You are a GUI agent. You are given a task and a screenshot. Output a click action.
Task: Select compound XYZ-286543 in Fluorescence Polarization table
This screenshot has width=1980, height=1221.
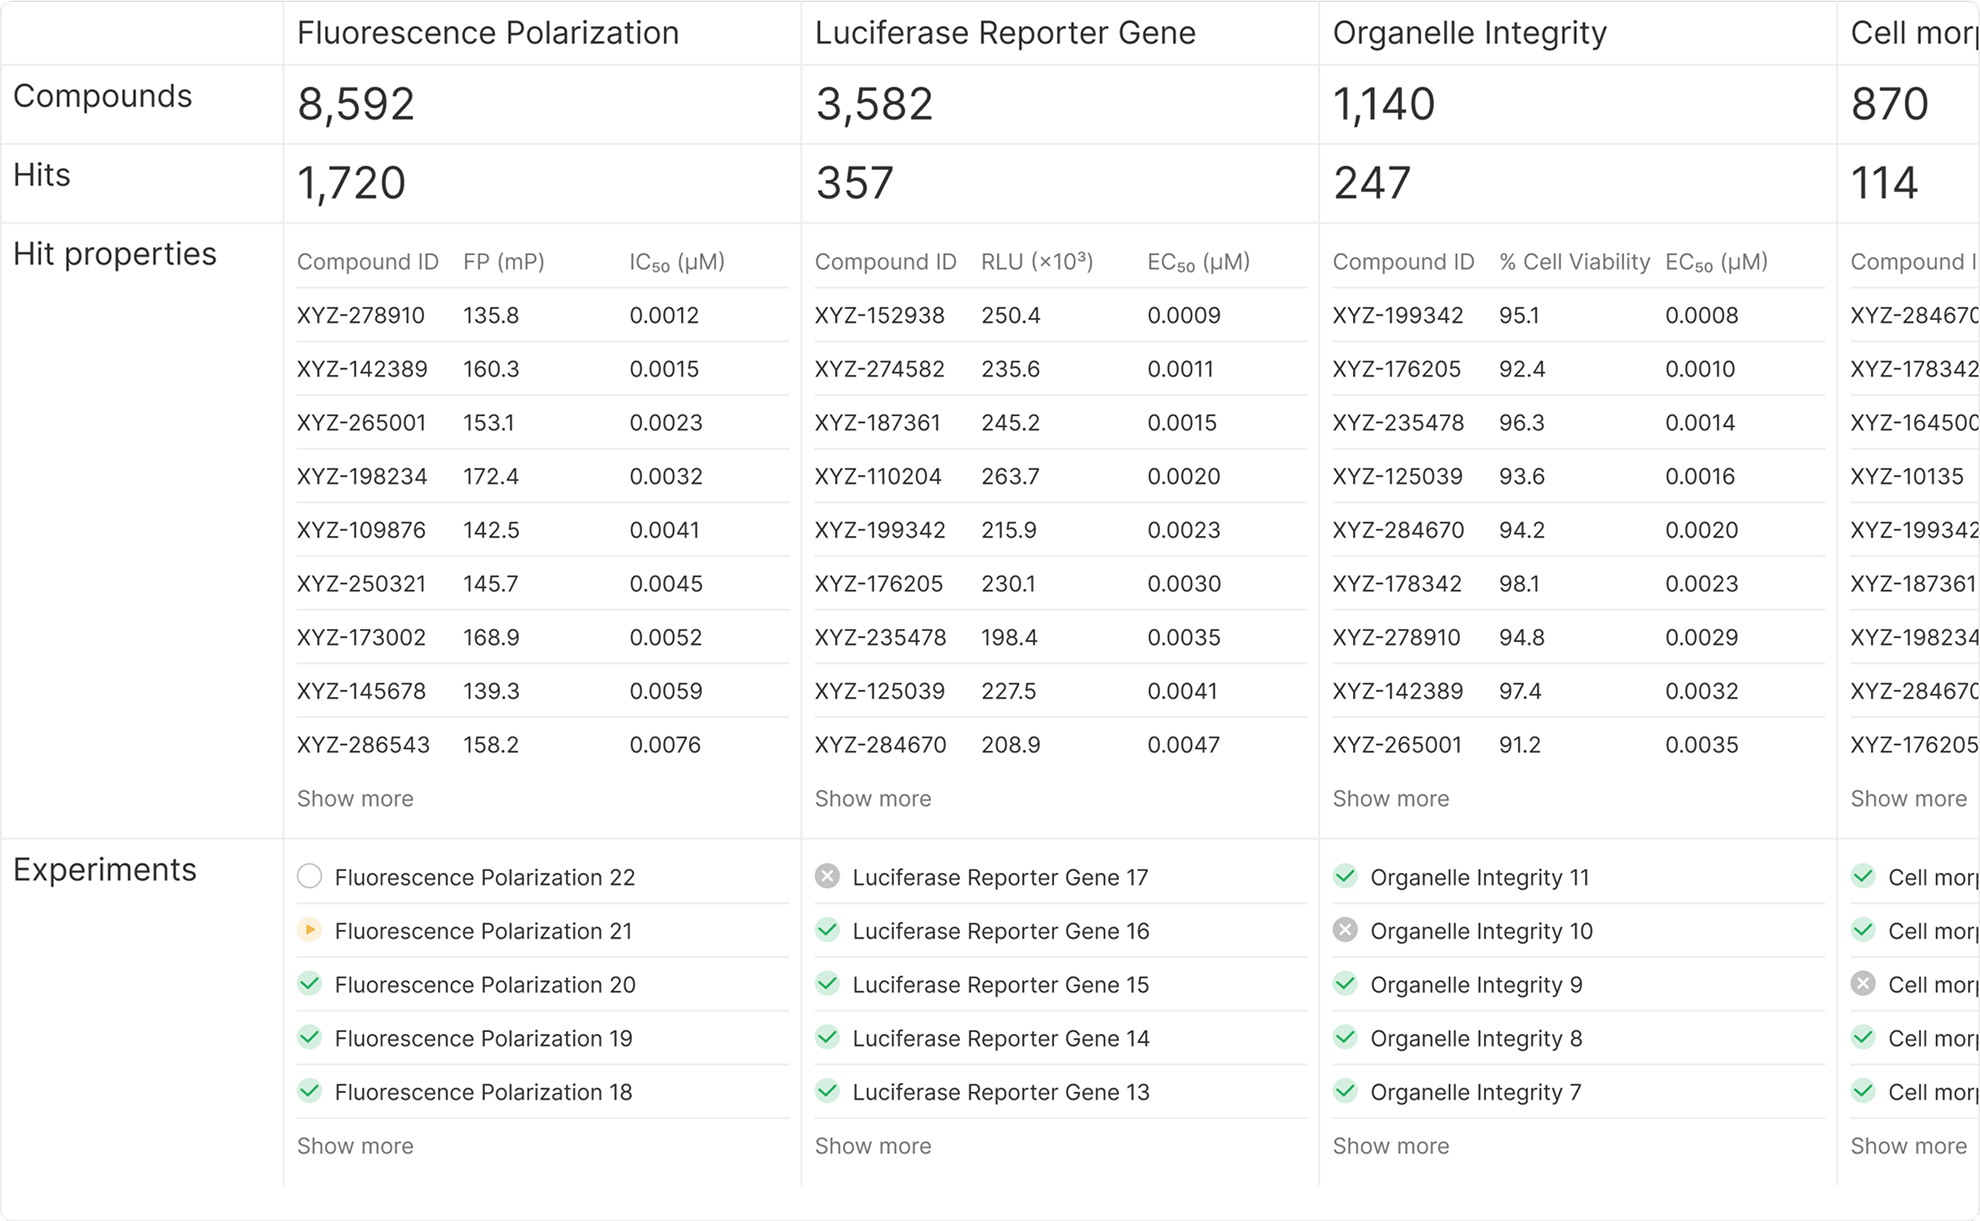(x=363, y=745)
